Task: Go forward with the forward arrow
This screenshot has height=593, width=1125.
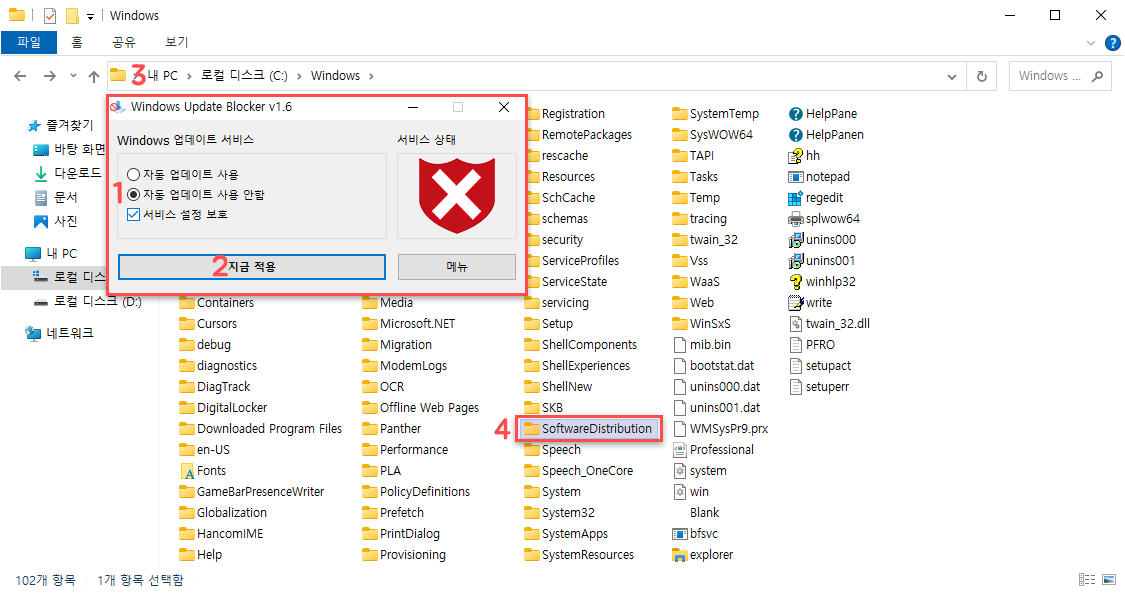Action: click(x=50, y=76)
